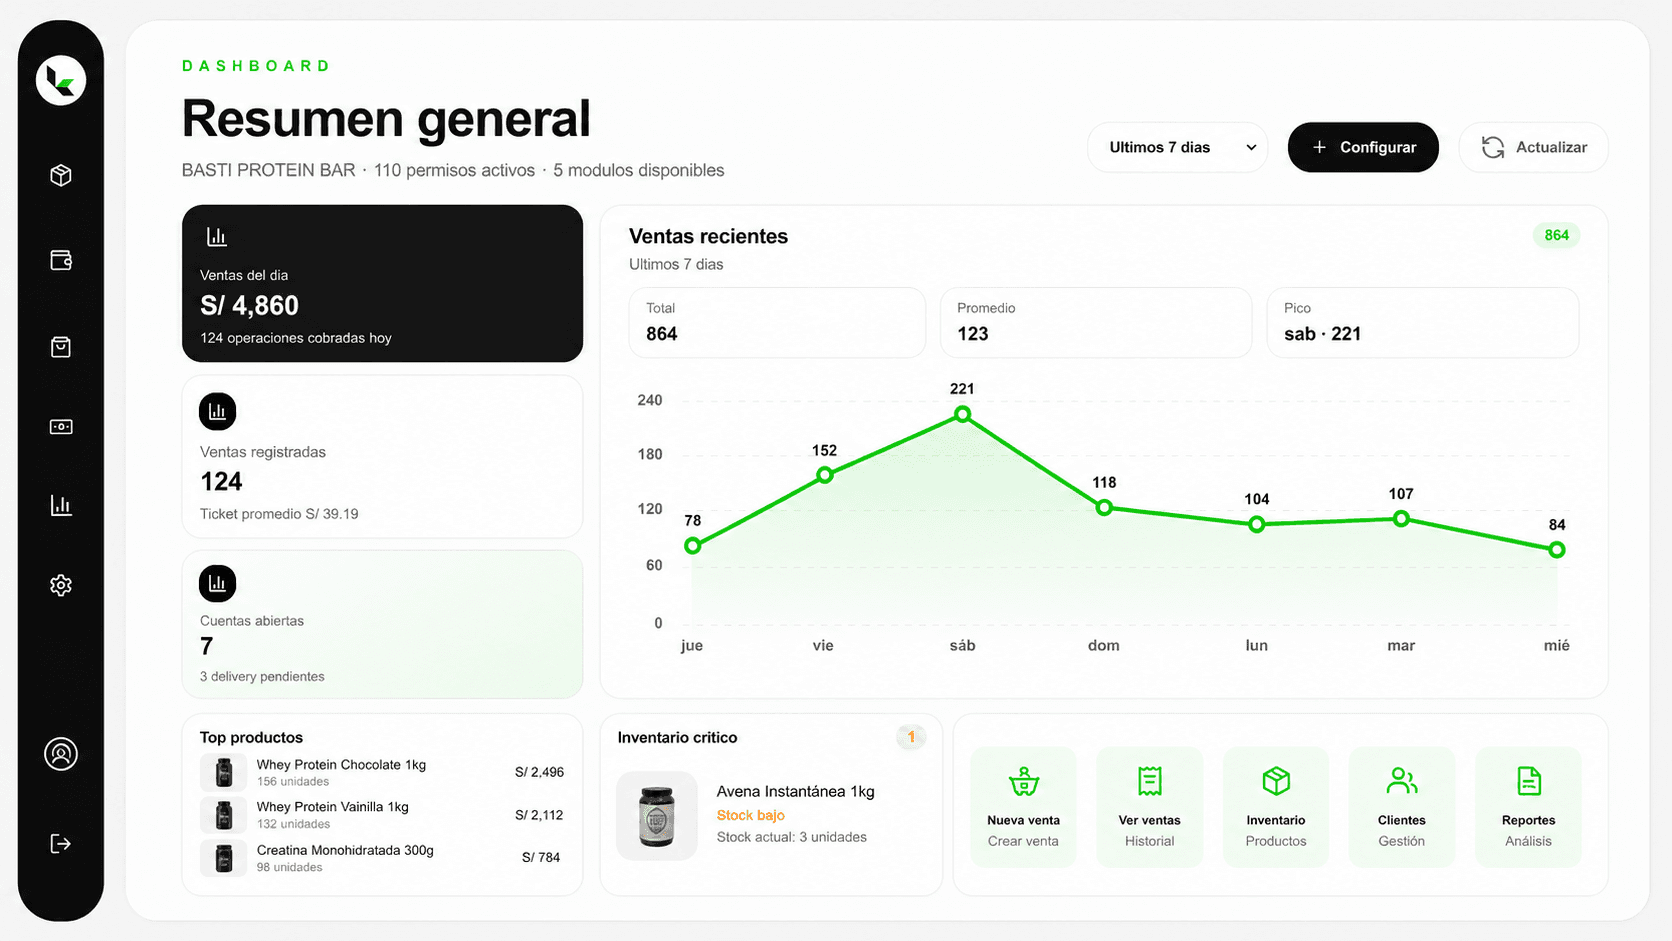Screen dimensions: 1672x941
Task: Click the logout icon in the sidebar
Action: (x=61, y=844)
